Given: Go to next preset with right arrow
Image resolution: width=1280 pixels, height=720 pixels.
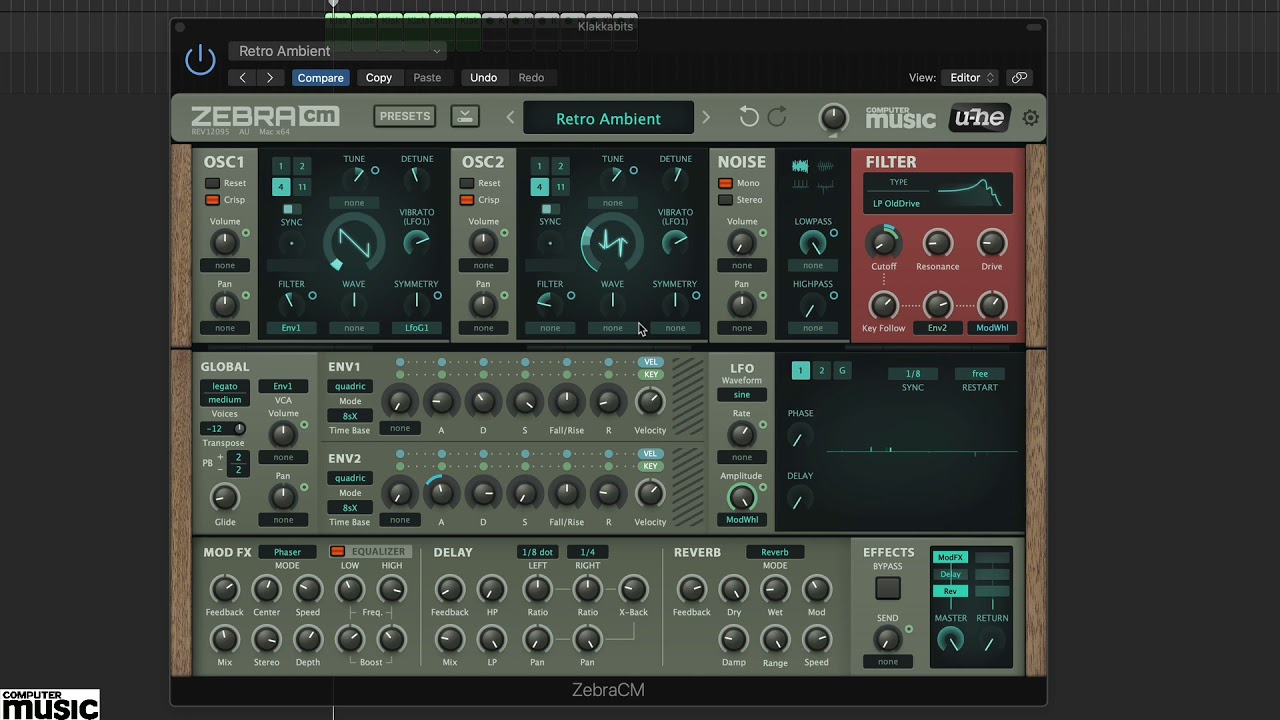Looking at the screenshot, I should [706, 118].
